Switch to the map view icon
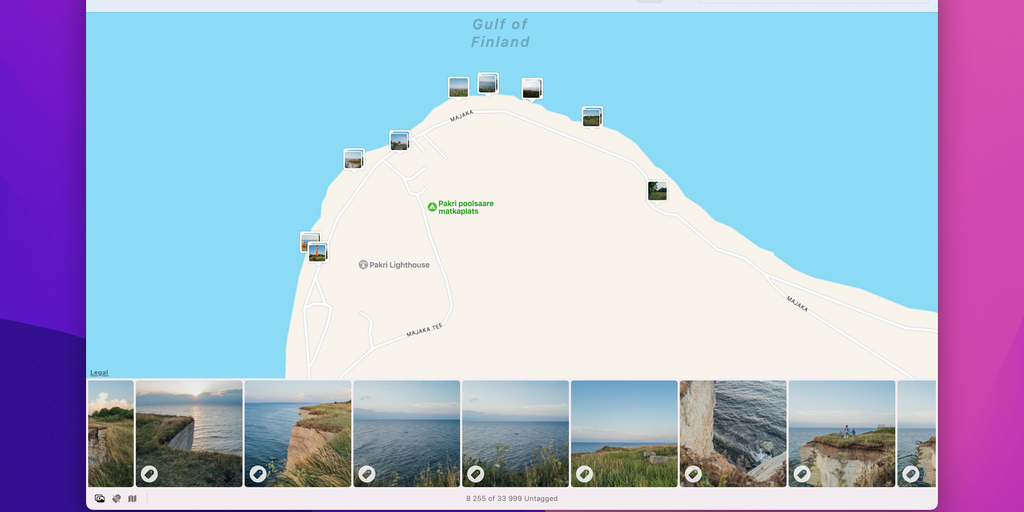The image size is (1024, 512). 133,498
